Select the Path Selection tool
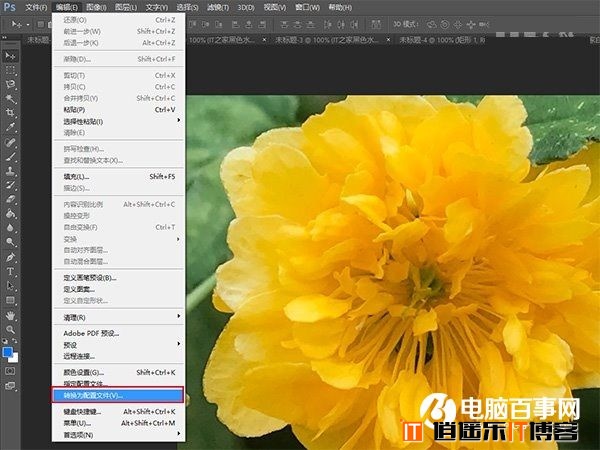 point(10,286)
